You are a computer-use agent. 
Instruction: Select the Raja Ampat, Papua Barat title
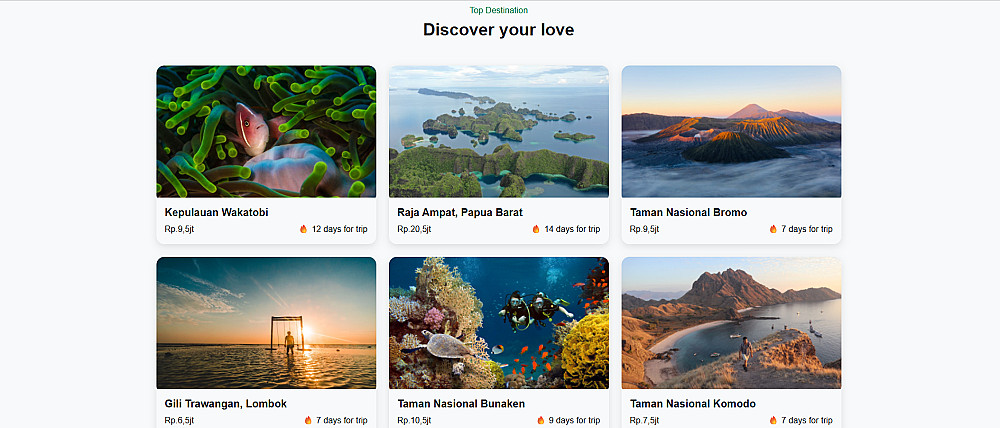(460, 212)
